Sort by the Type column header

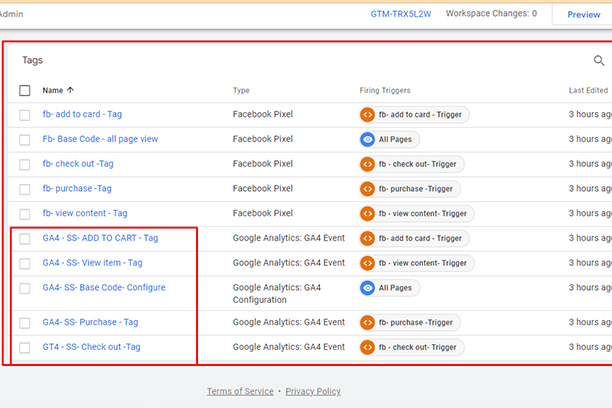pos(241,90)
